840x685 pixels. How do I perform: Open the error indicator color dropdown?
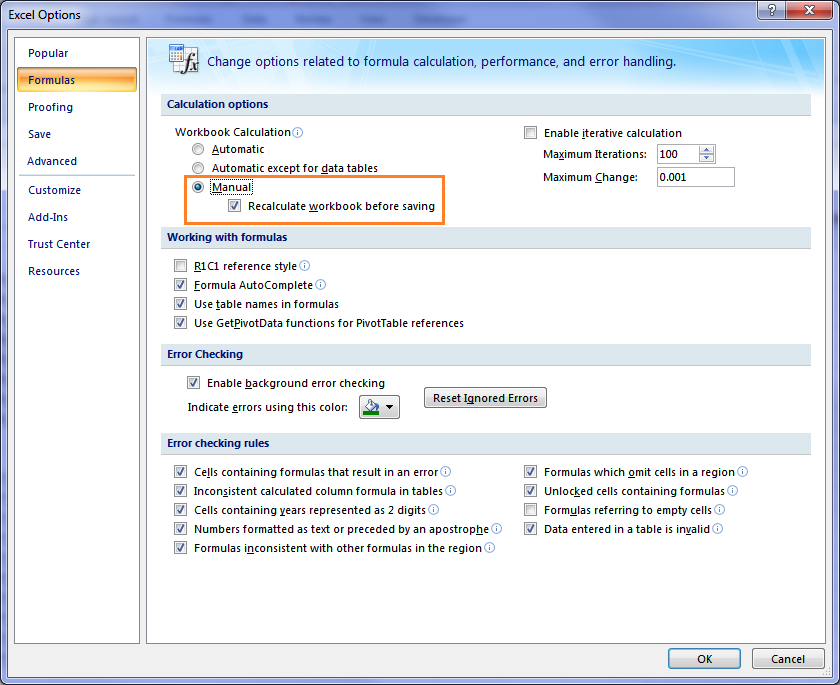point(379,407)
